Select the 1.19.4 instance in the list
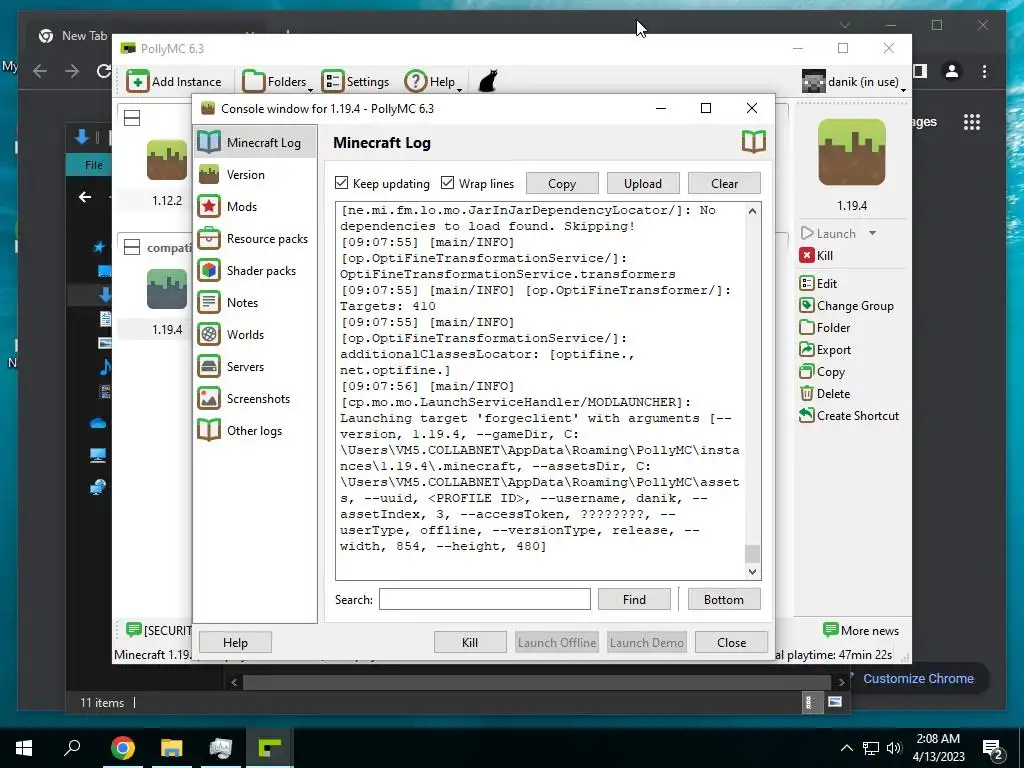 tap(167, 301)
